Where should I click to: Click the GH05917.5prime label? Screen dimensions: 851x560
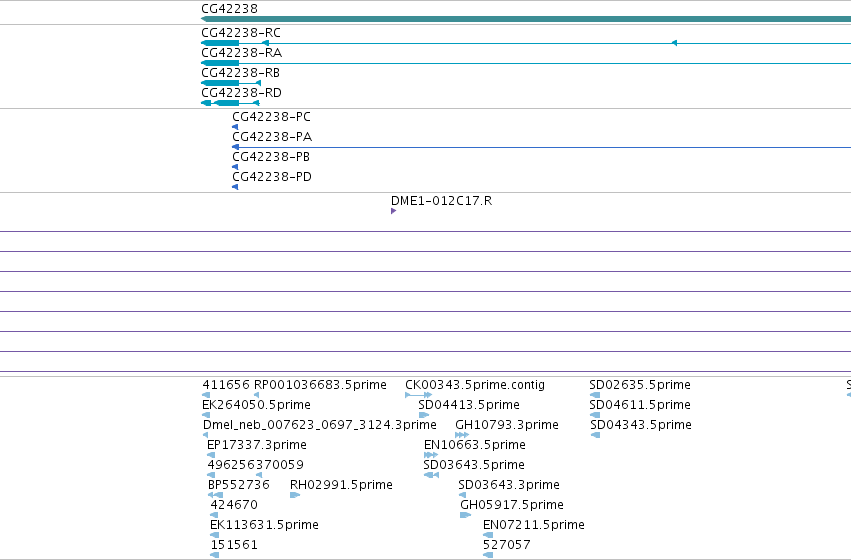click(x=512, y=505)
